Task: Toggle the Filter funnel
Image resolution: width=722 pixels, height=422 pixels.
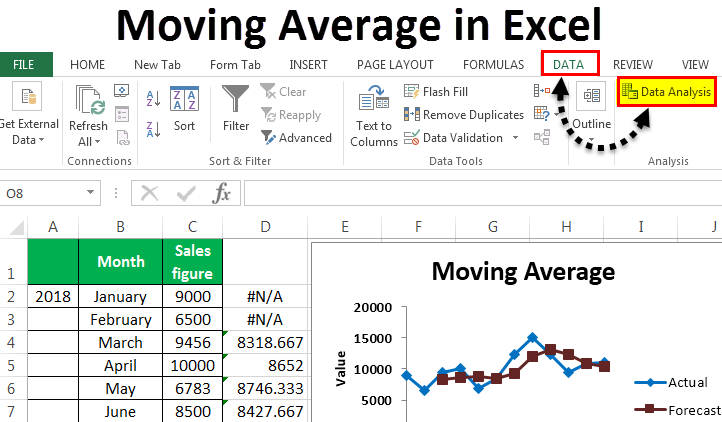Action: pos(235,109)
